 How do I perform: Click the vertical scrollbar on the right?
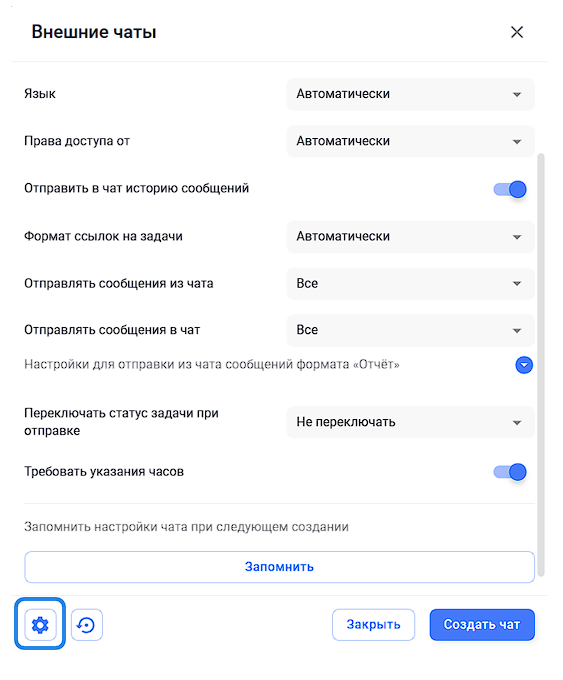tap(540, 364)
